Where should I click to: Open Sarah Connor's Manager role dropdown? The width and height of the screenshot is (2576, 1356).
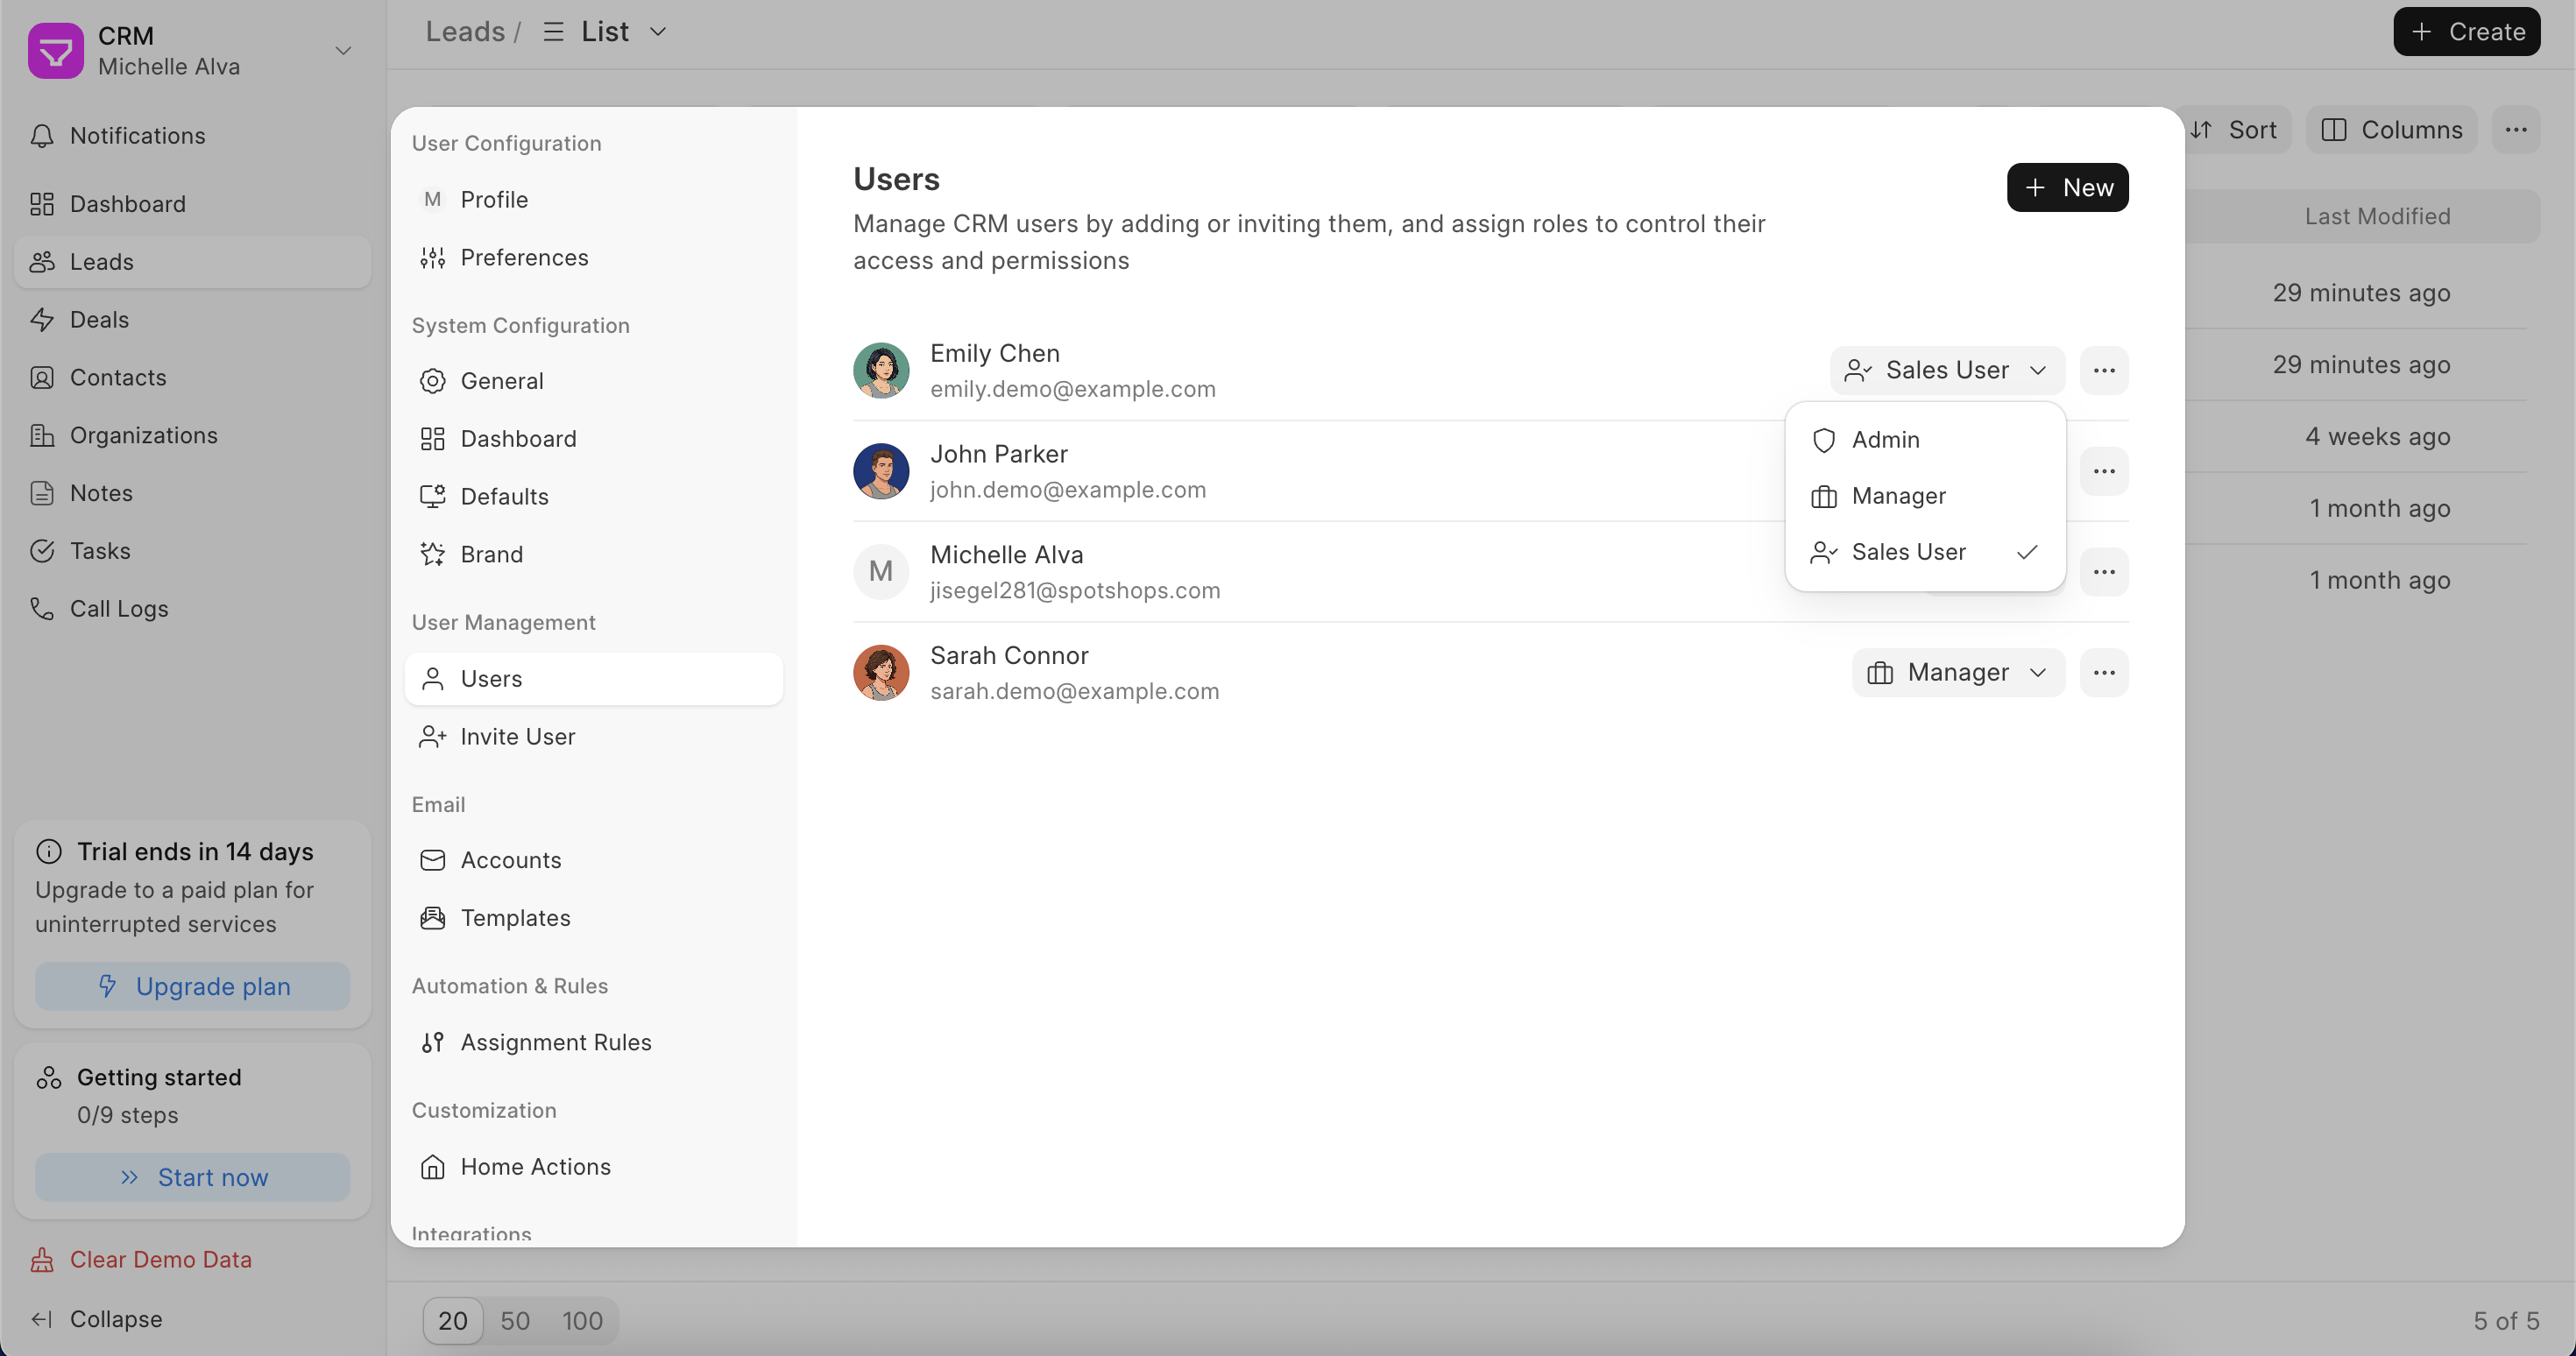coord(1957,672)
